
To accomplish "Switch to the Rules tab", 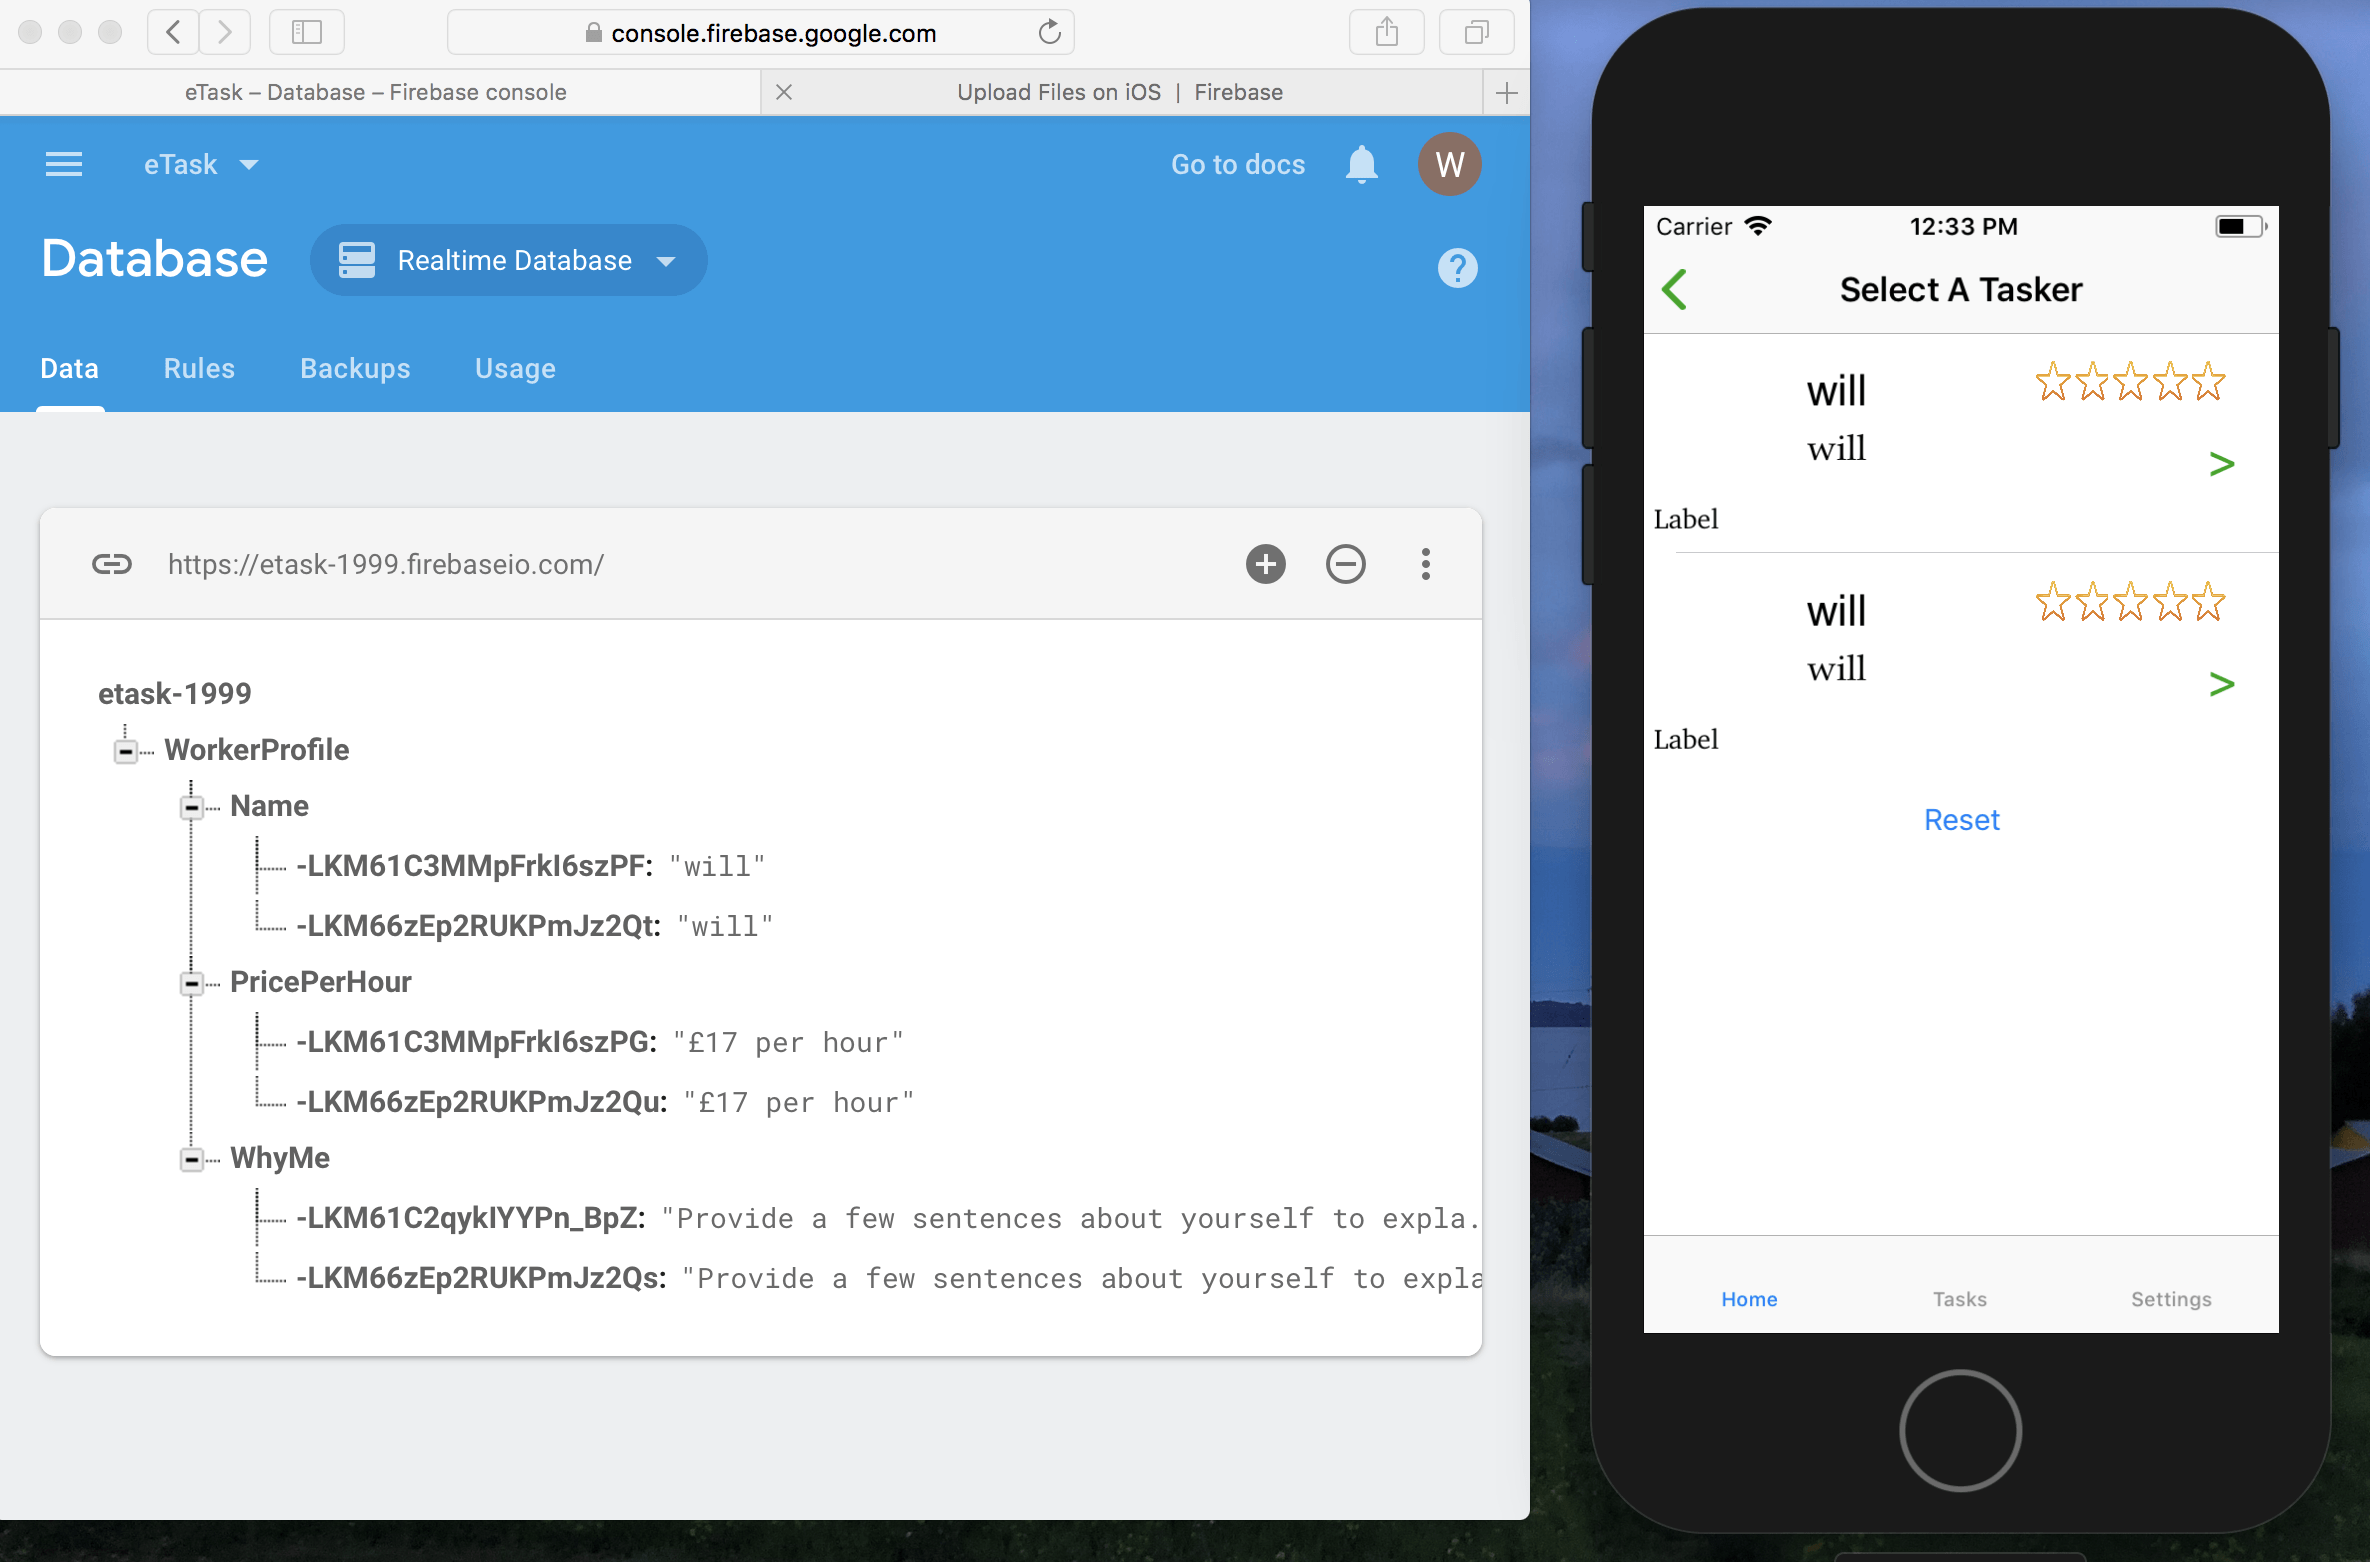I will pos(199,369).
